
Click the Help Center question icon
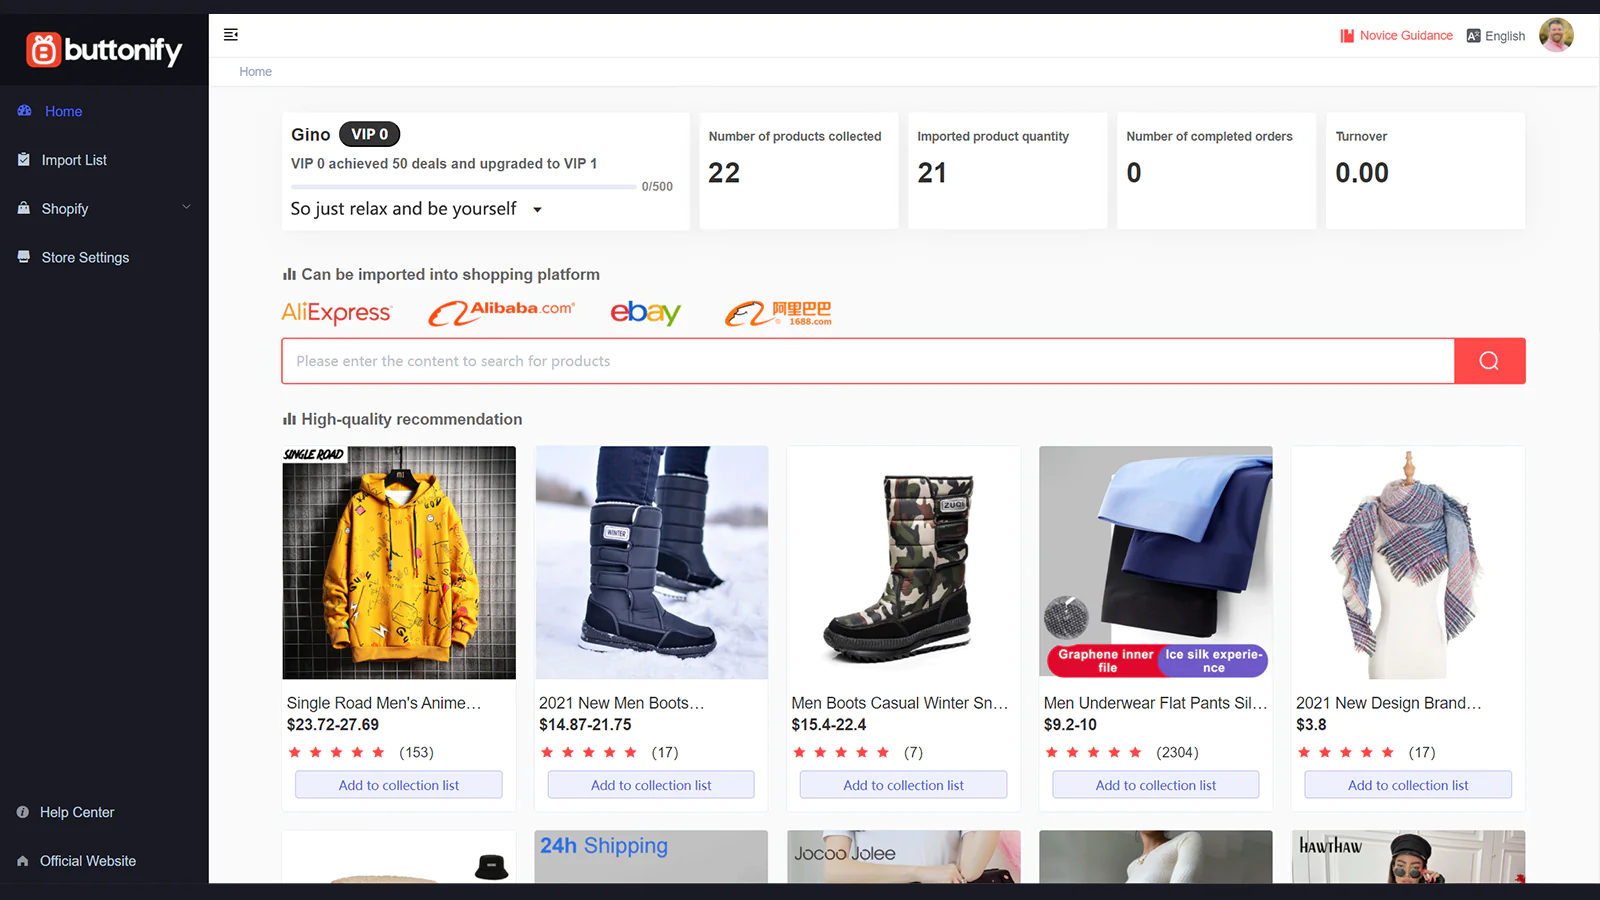[23, 812]
